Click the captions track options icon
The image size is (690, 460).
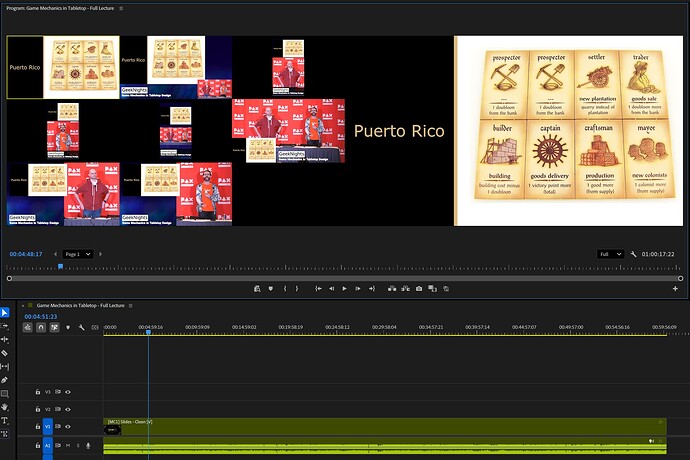[x=95, y=328]
